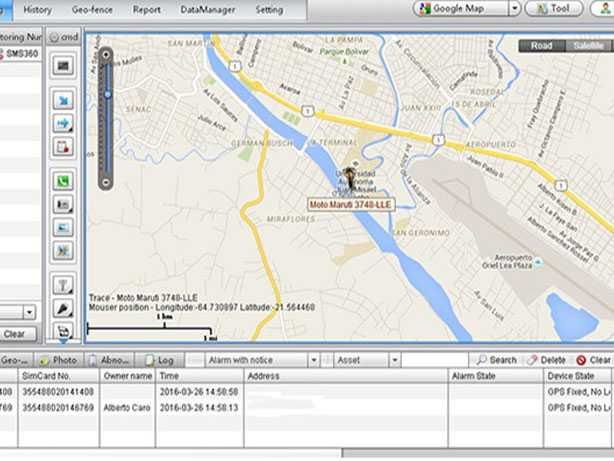The height and width of the screenshot is (461, 614).
Task: Switch to the Photo tab
Action: (58, 360)
